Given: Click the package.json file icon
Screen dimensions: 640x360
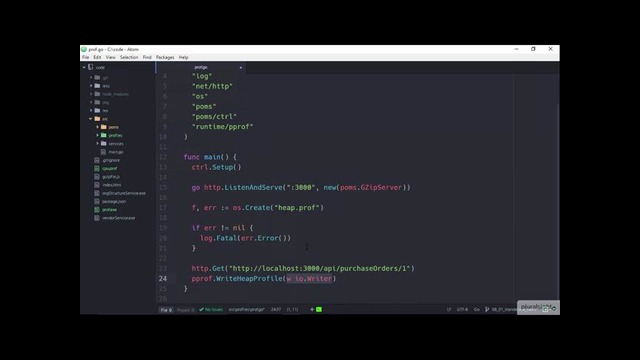Looking at the screenshot, I should click(97, 201).
